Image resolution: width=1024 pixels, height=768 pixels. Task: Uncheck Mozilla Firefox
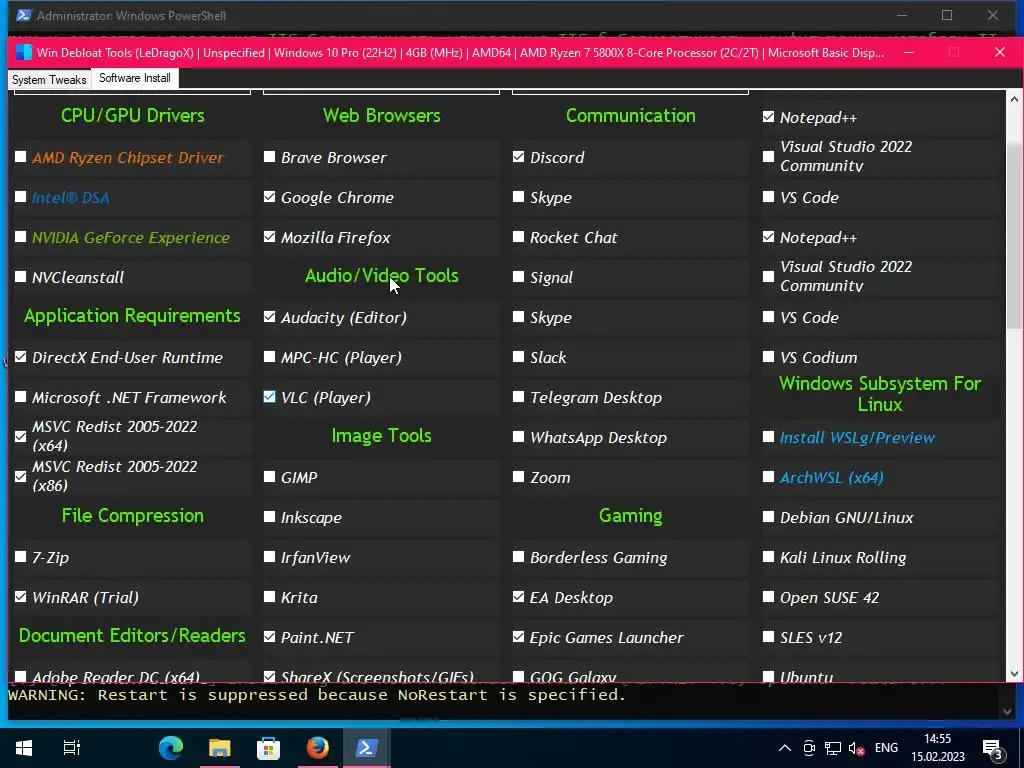click(269, 236)
